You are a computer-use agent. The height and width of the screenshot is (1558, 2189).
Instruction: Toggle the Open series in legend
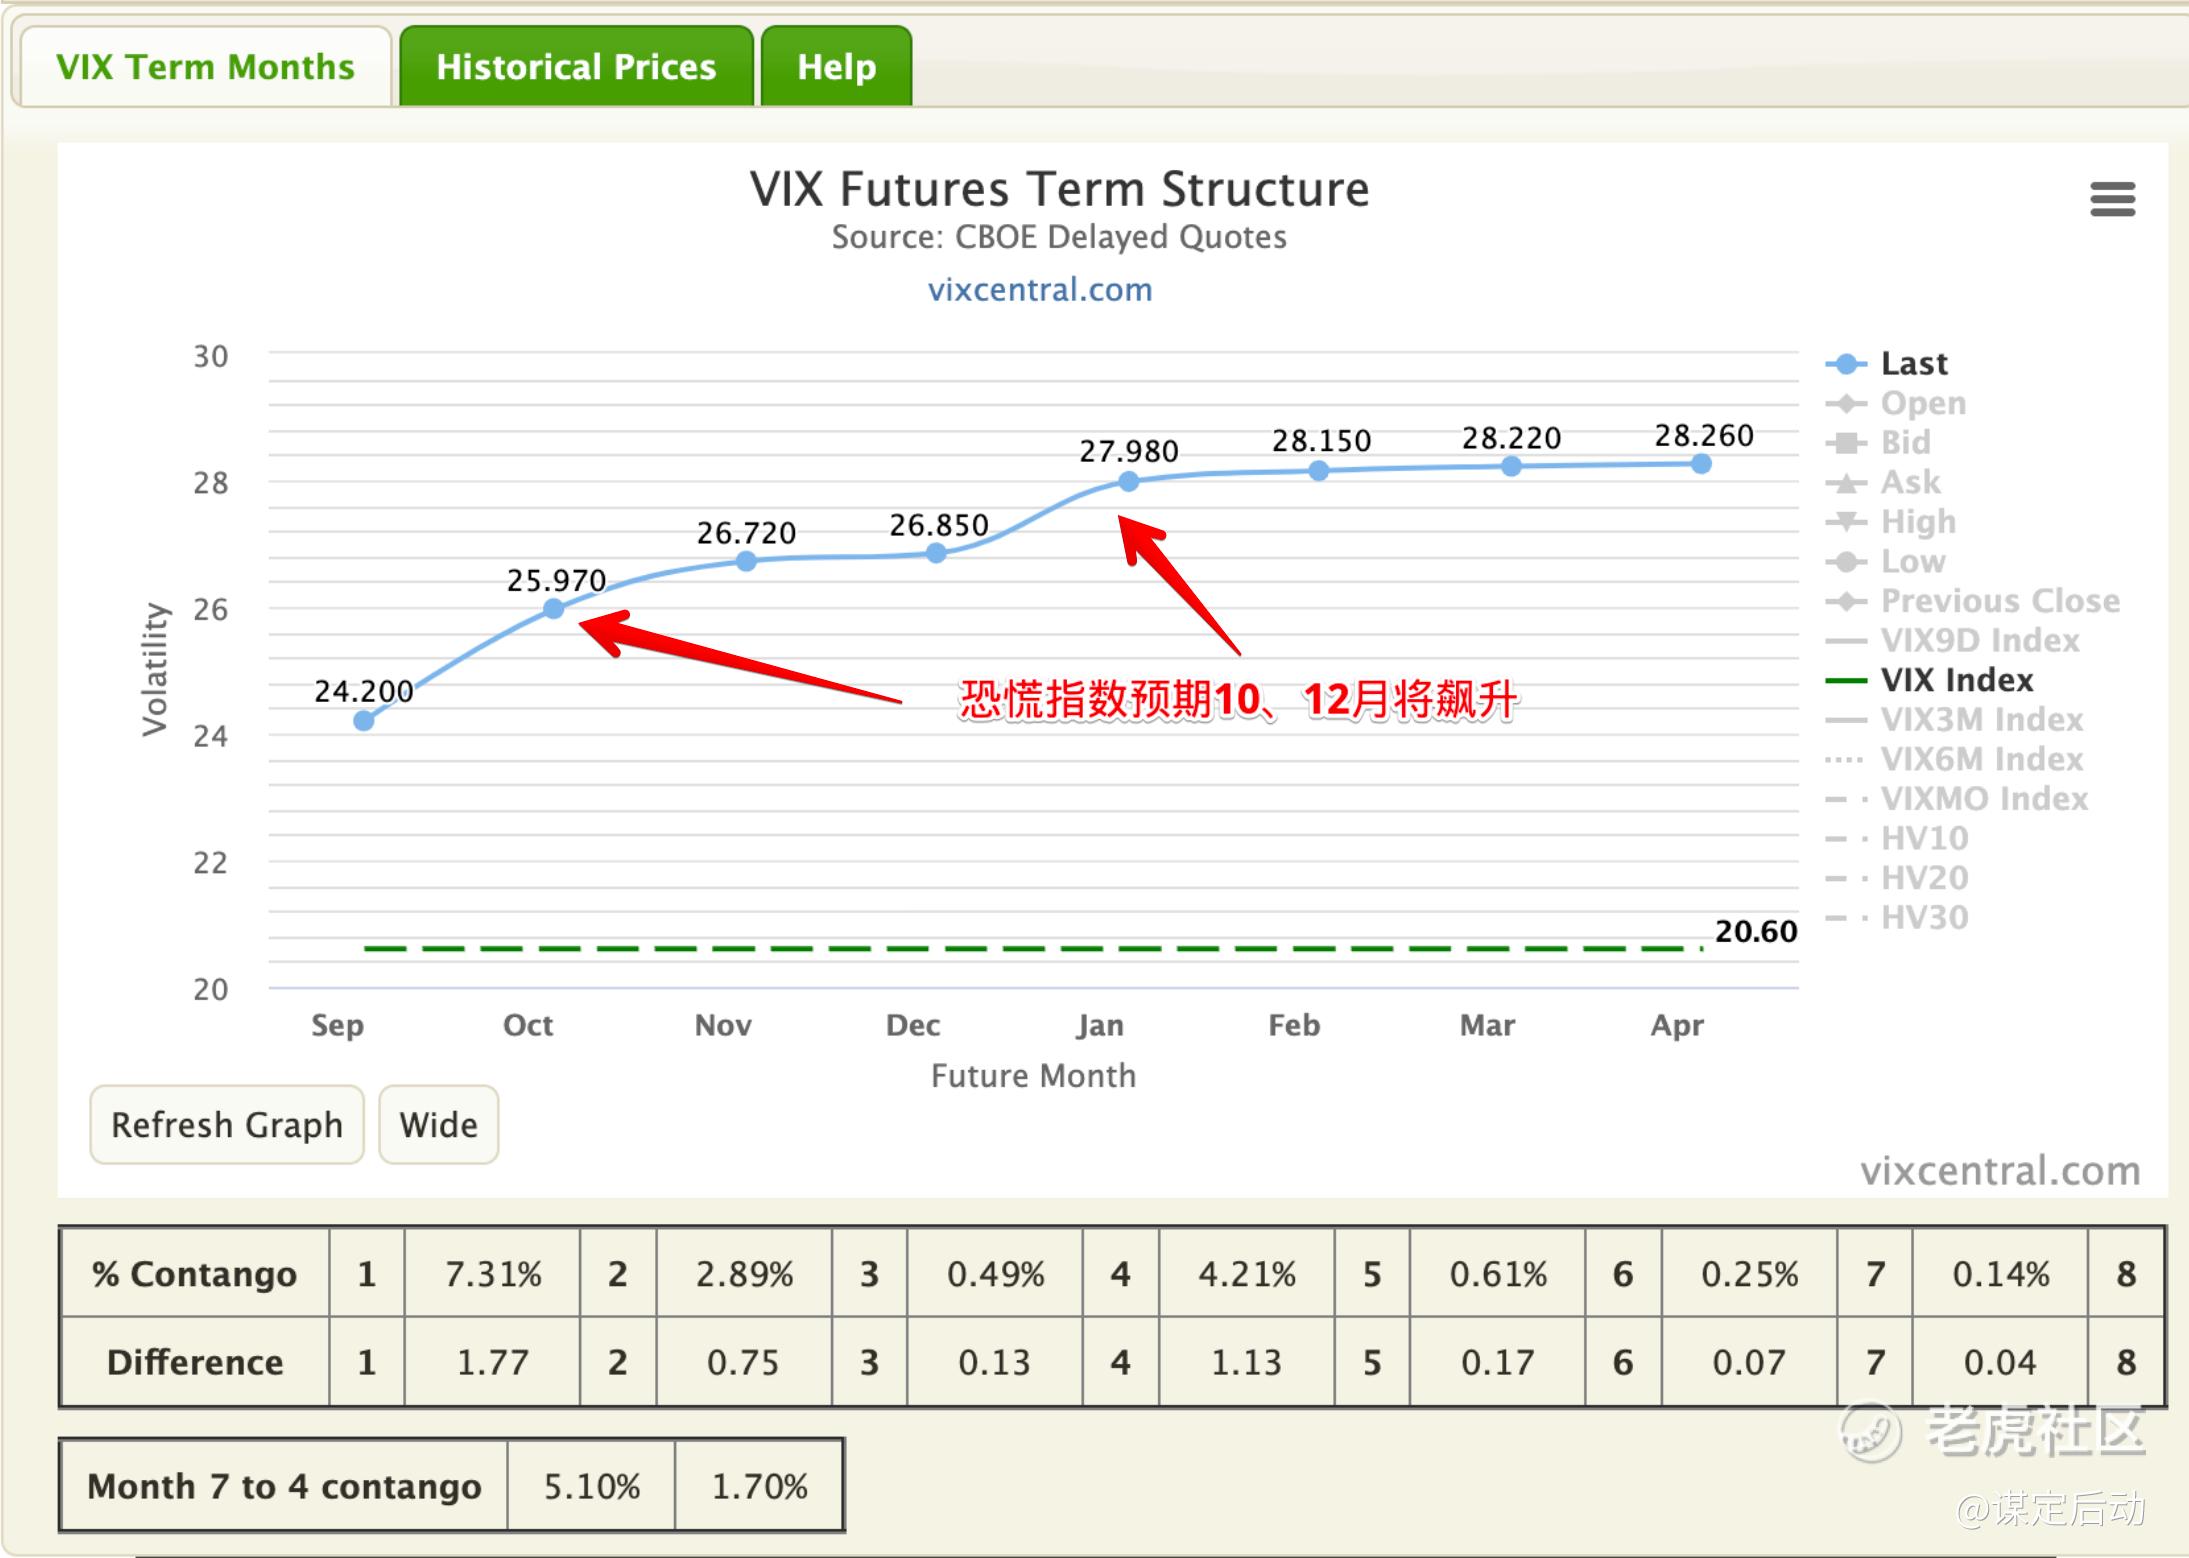pos(1896,403)
